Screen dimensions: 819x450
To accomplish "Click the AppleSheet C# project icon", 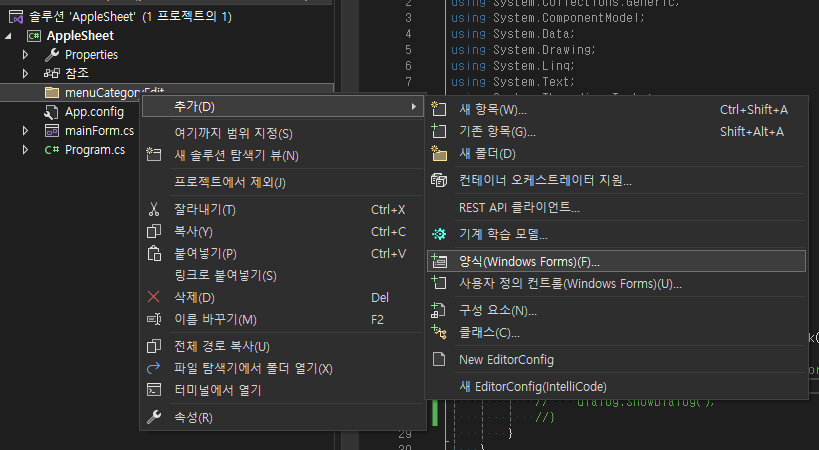I will (x=34, y=36).
